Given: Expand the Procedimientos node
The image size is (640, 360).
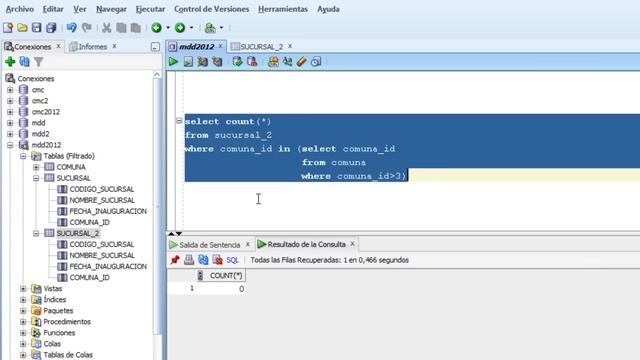Looking at the screenshot, I should tap(23, 322).
